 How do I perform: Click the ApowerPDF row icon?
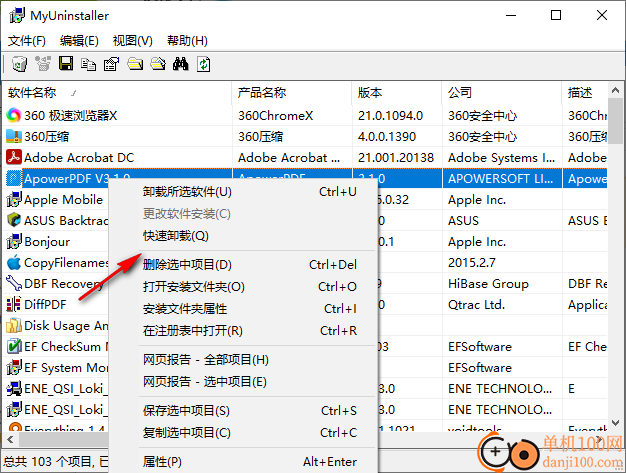[14, 178]
